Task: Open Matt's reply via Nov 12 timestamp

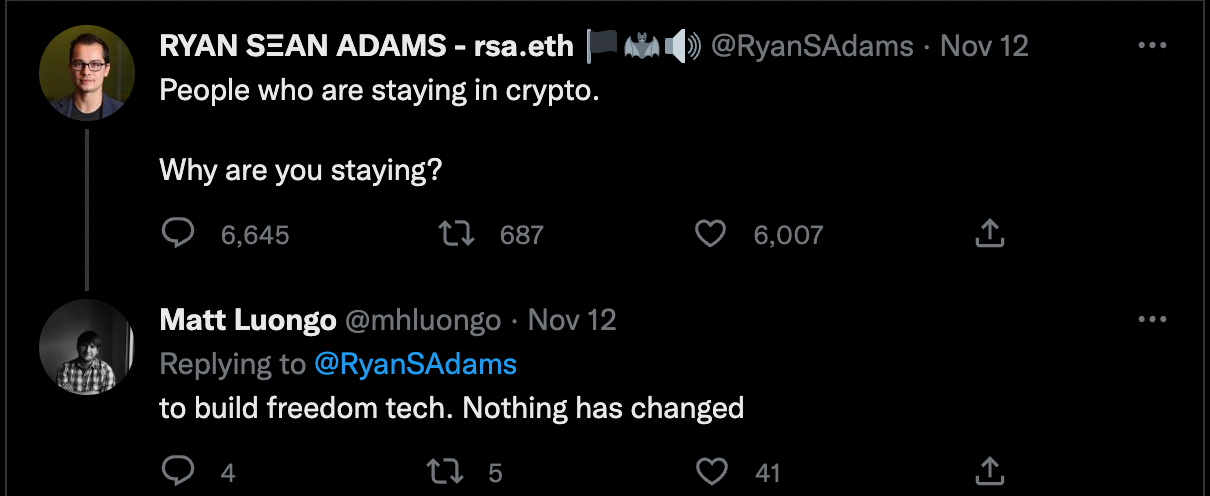Action: click(572, 320)
